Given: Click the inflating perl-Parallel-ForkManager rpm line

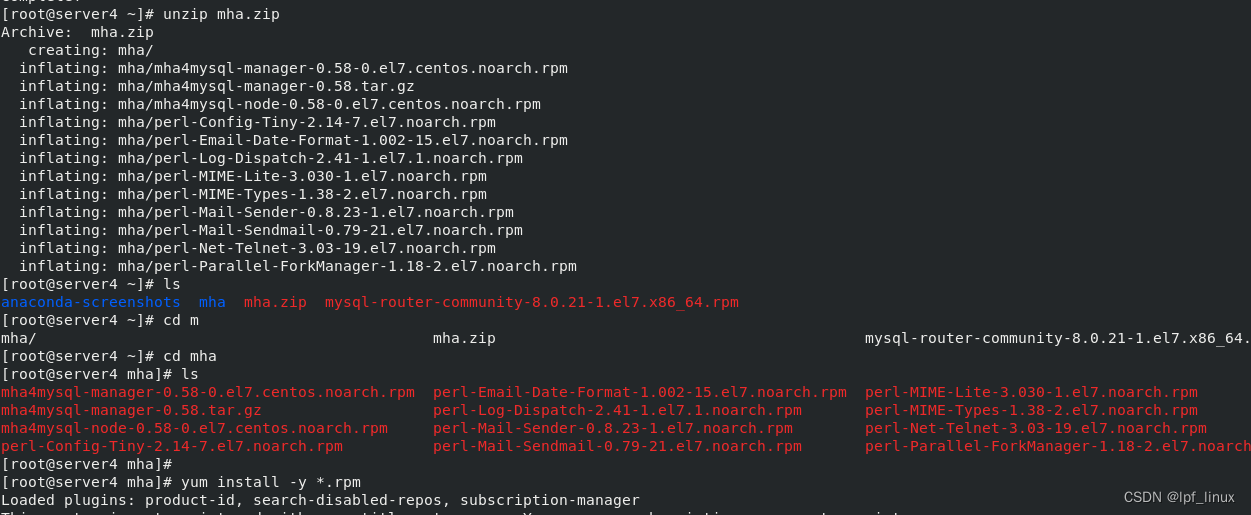Looking at the screenshot, I should pyautogui.click(x=297, y=266).
